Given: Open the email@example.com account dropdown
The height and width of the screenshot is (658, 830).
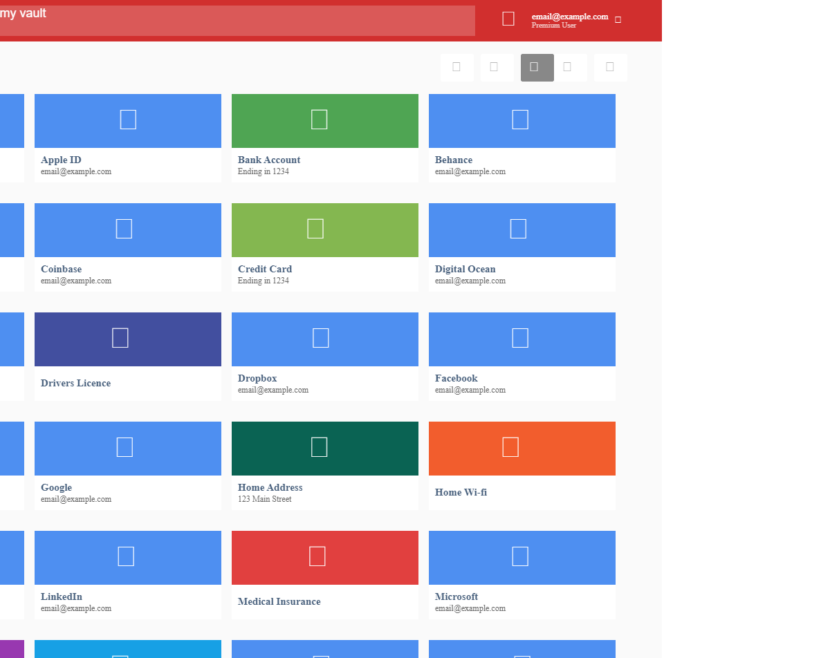Looking at the screenshot, I should (x=569, y=17).
